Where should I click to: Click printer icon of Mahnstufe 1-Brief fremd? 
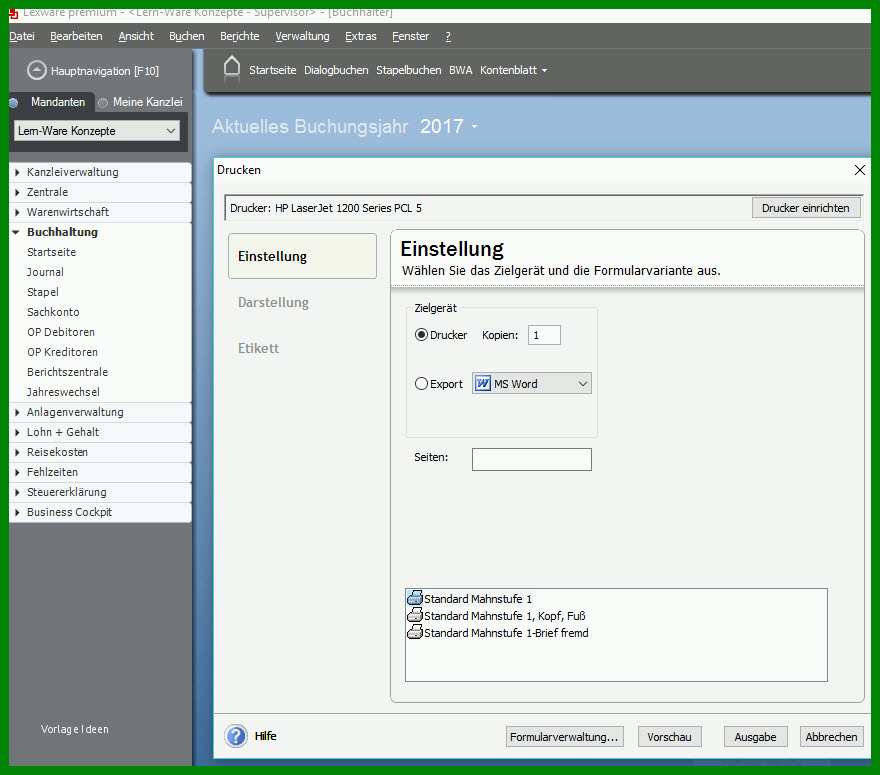(x=414, y=632)
